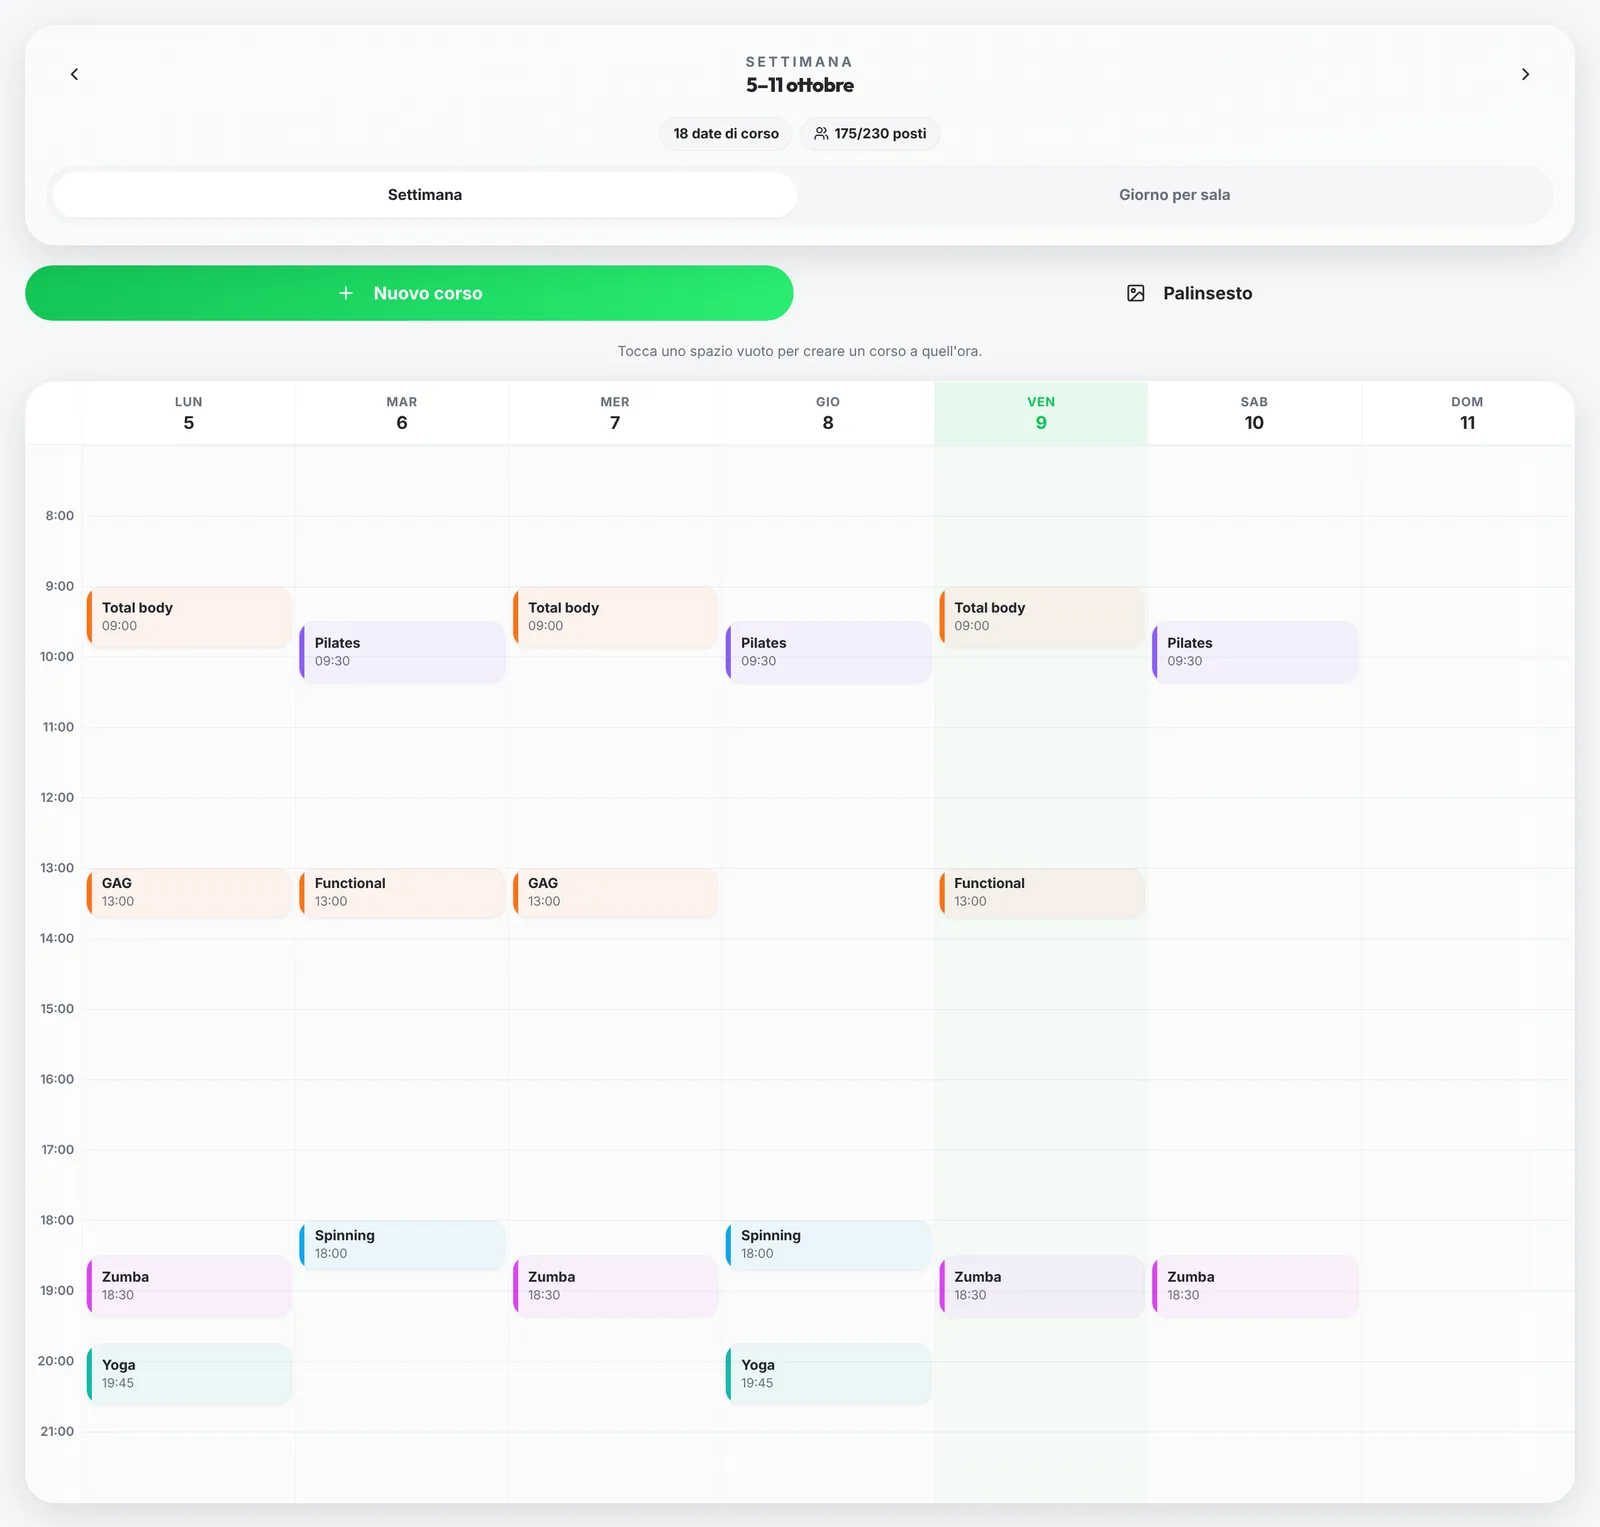The height and width of the screenshot is (1527, 1600).
Task: Open Monday's Yoga 19:45 class
Action: coord(189,1374)
